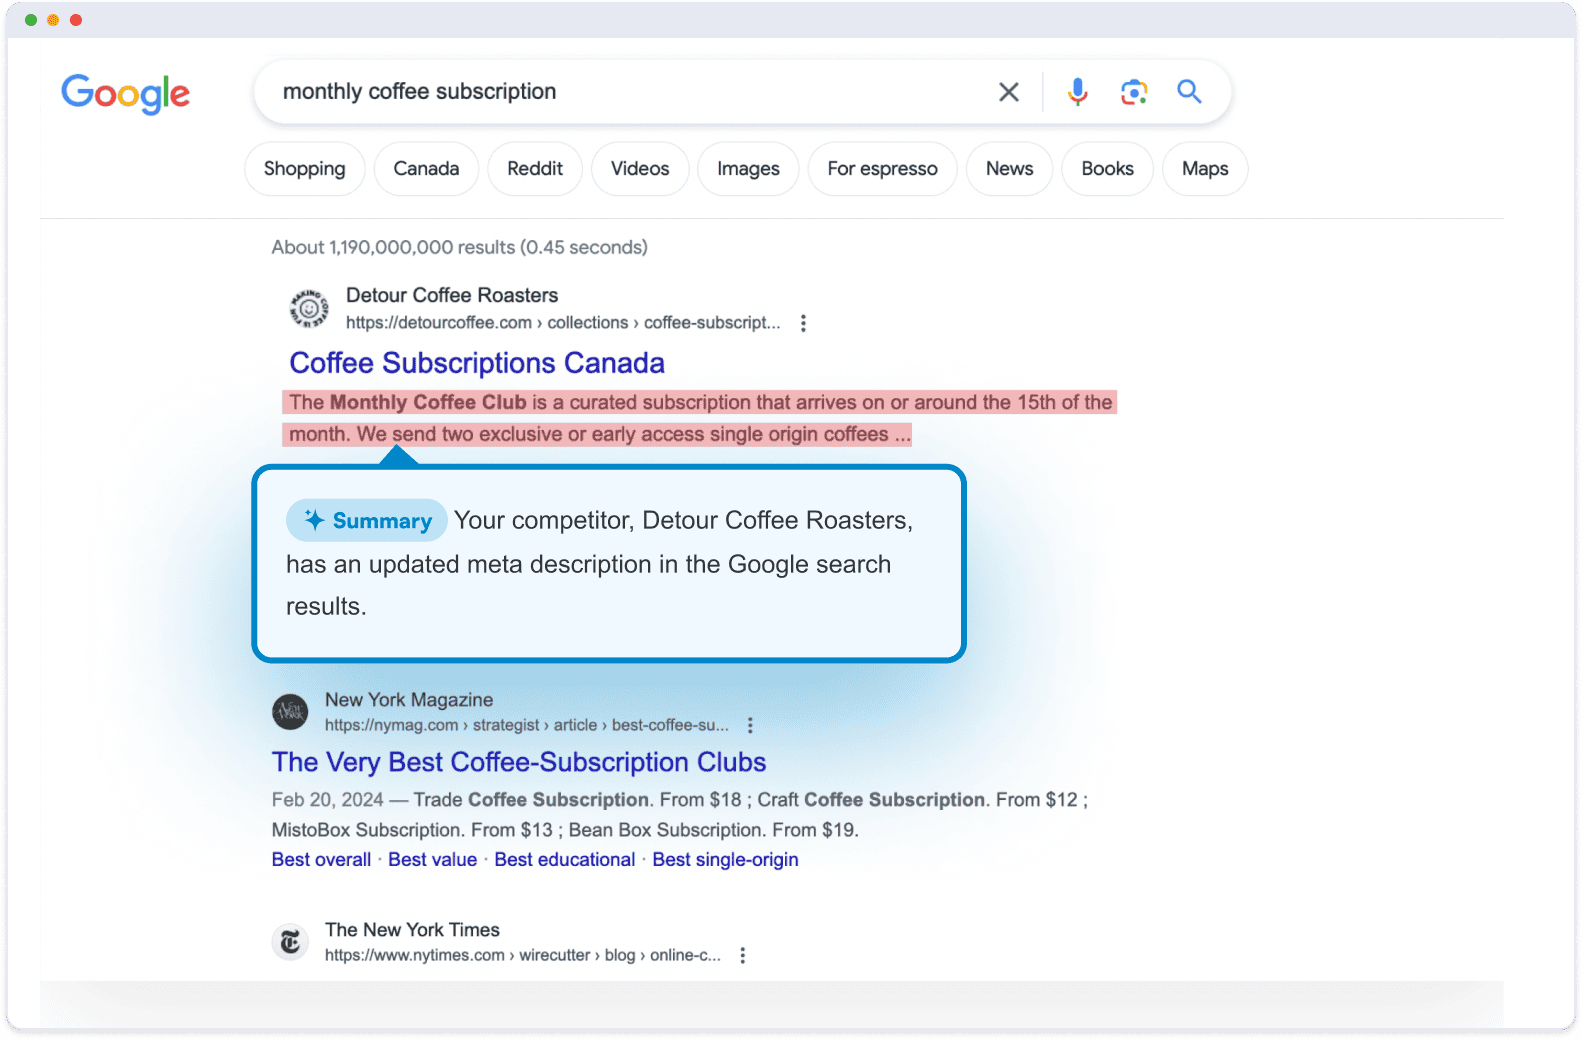Jump to the 'Best overall' sitelink
1582x1040 pixels.
321,860
